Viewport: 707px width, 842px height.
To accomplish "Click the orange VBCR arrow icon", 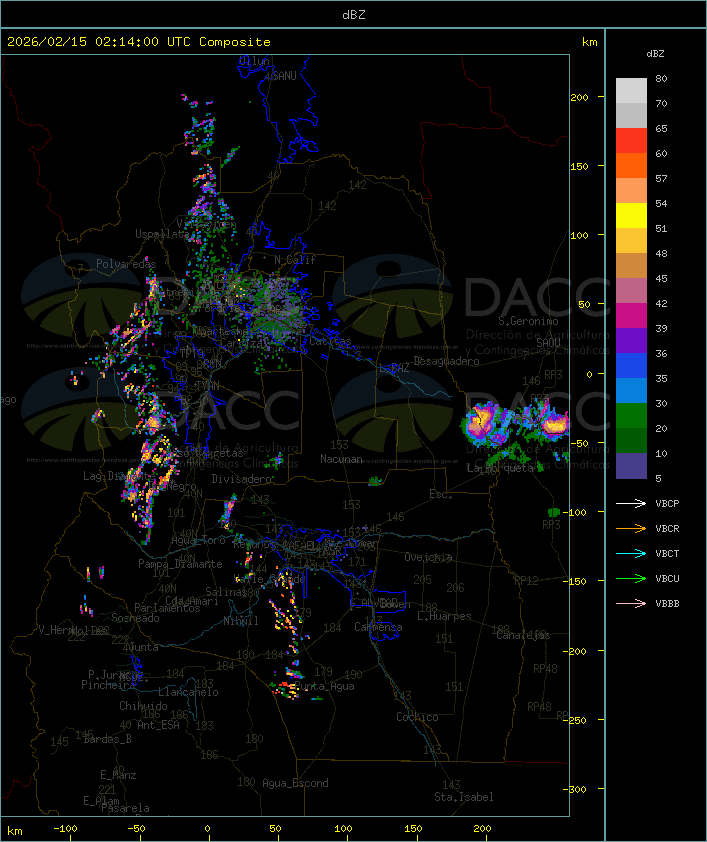I will click(x=631, y=528).
